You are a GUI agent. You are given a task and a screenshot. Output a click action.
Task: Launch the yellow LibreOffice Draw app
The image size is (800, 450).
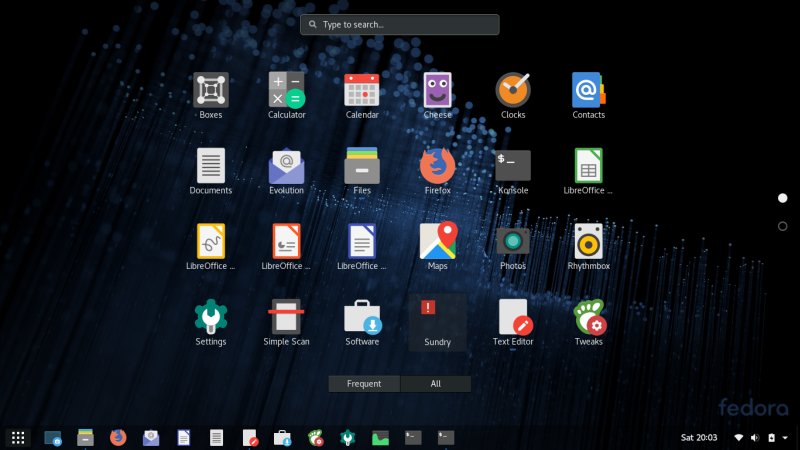[211, 247]
